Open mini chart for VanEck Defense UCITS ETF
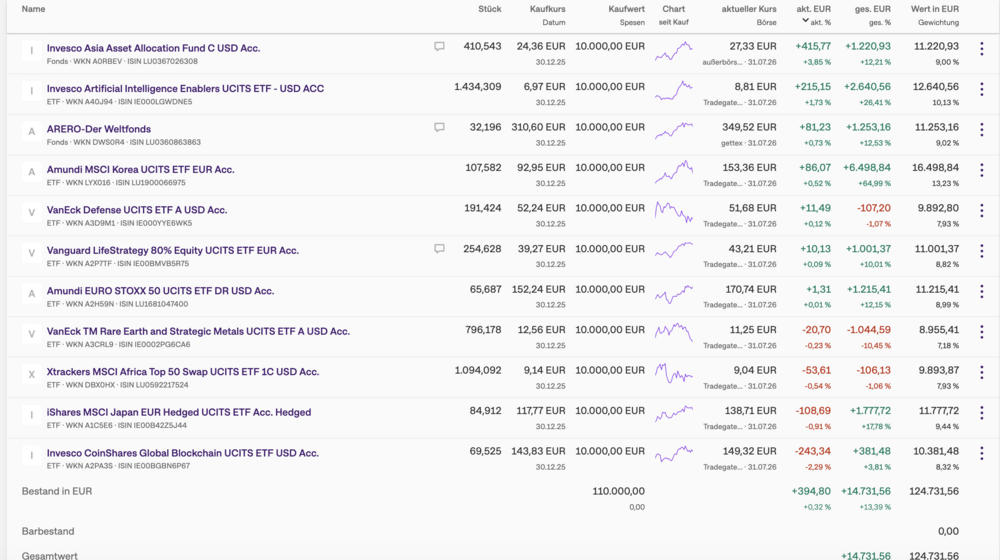Image resolution: width=1000 pixels, height=560 pixels. coord(673,212)
